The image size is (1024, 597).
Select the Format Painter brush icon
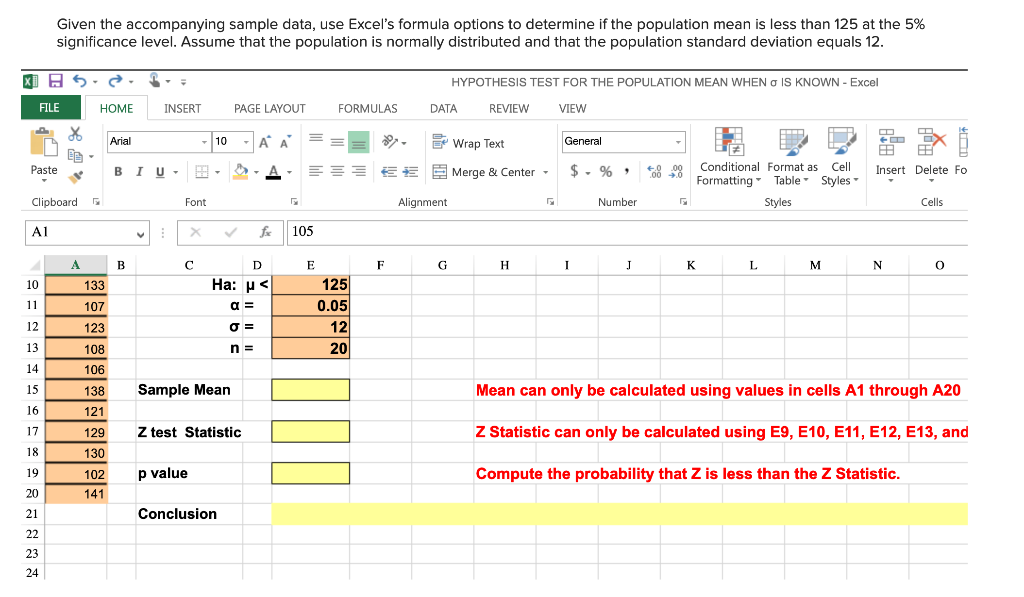(76, 176)
